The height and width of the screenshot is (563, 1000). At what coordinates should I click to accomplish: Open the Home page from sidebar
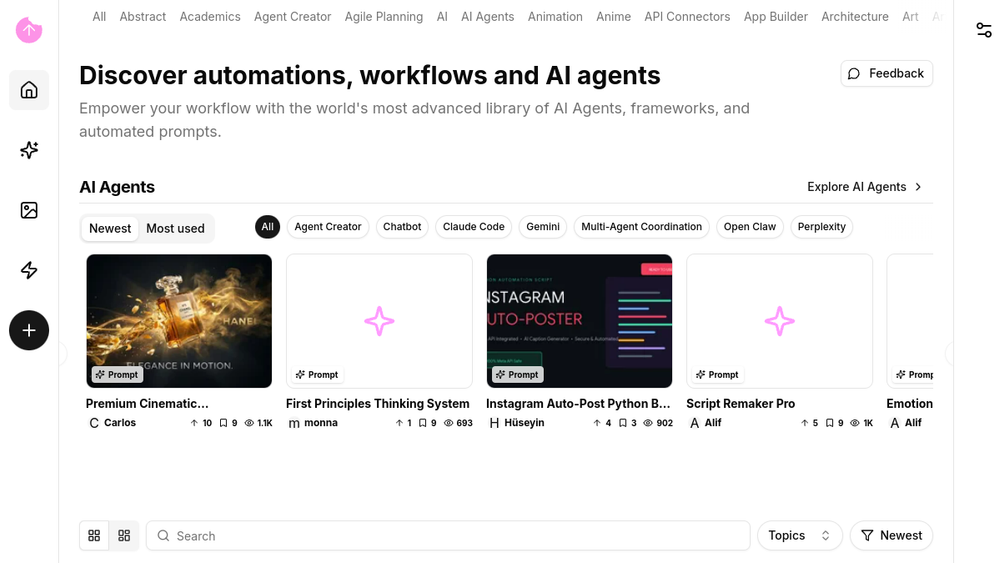coord(29,90)
